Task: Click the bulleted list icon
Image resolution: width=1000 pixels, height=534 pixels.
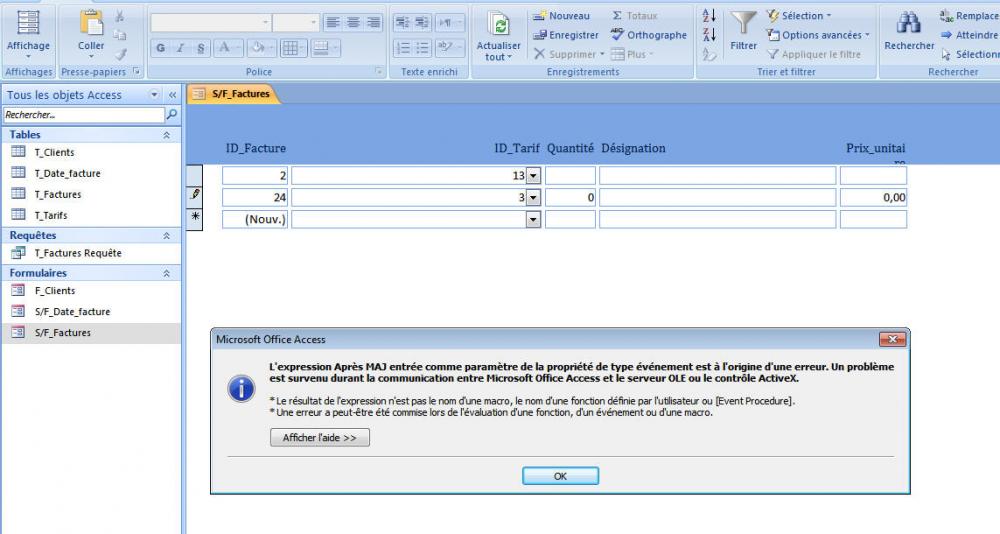Action: [422, 48]
